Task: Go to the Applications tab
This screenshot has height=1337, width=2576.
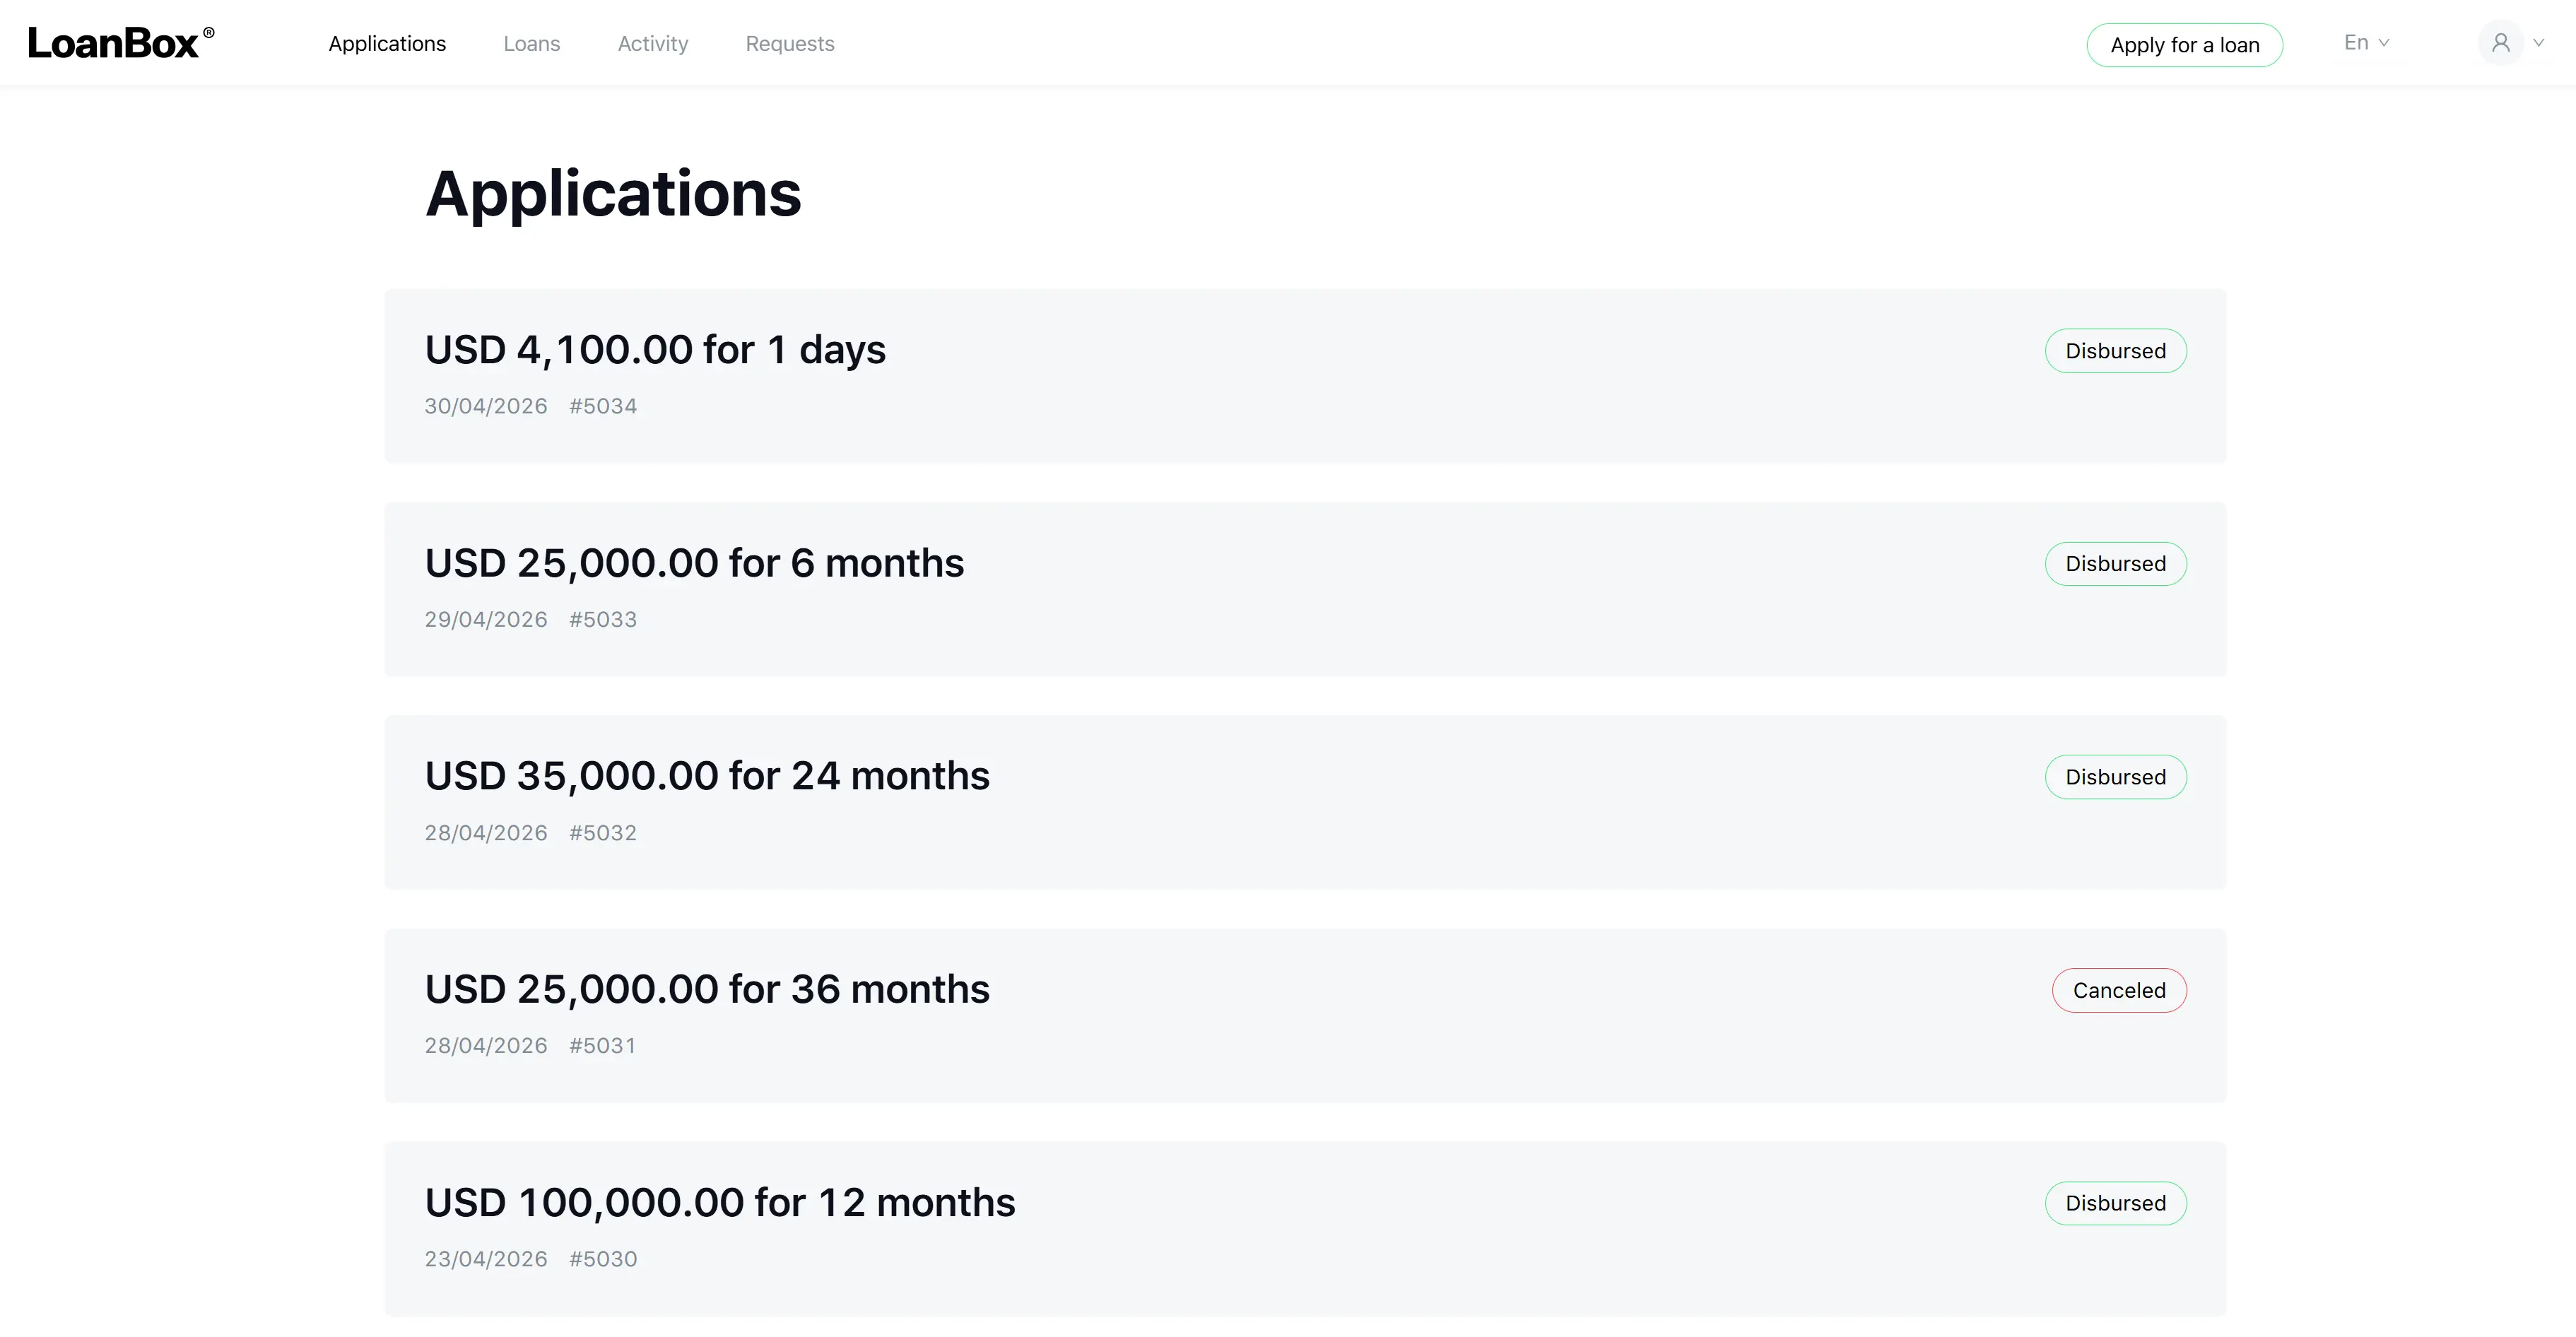Action: point(387,44)
